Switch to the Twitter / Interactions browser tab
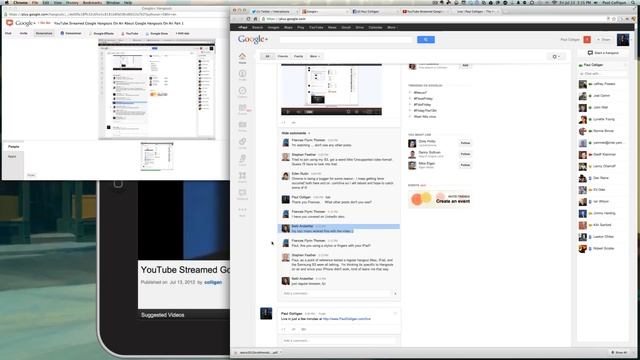This screenshot has height=360, width=640. point(273,11)
